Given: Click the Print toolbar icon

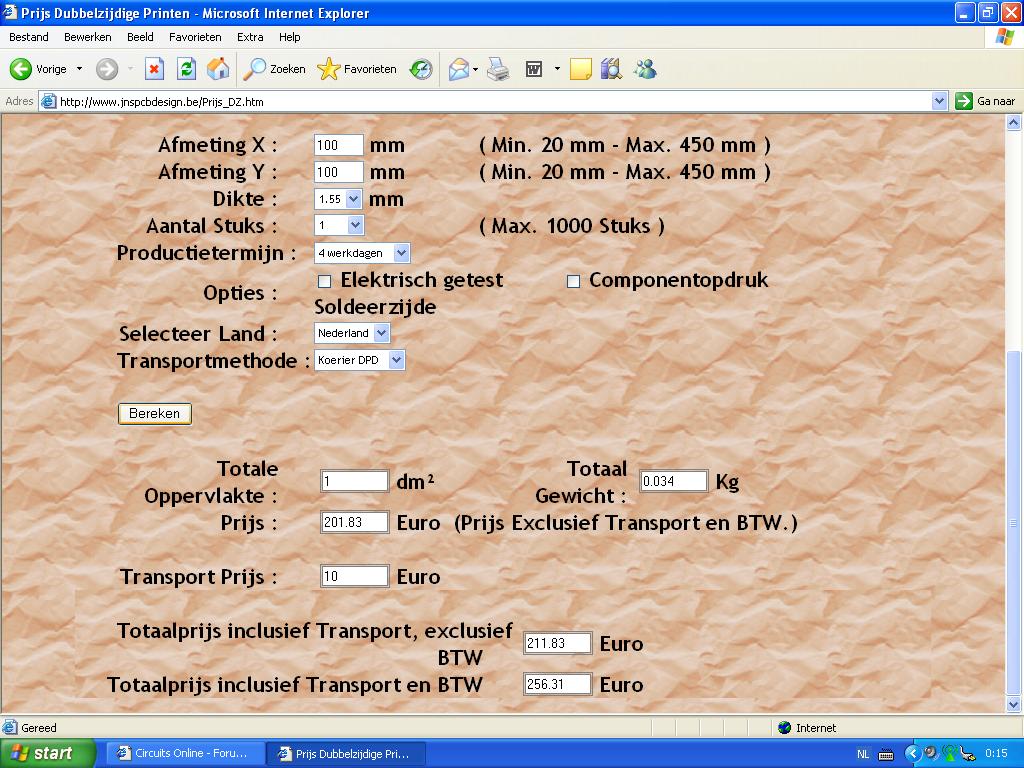Looking at the screenshot, I should (498, 69).
